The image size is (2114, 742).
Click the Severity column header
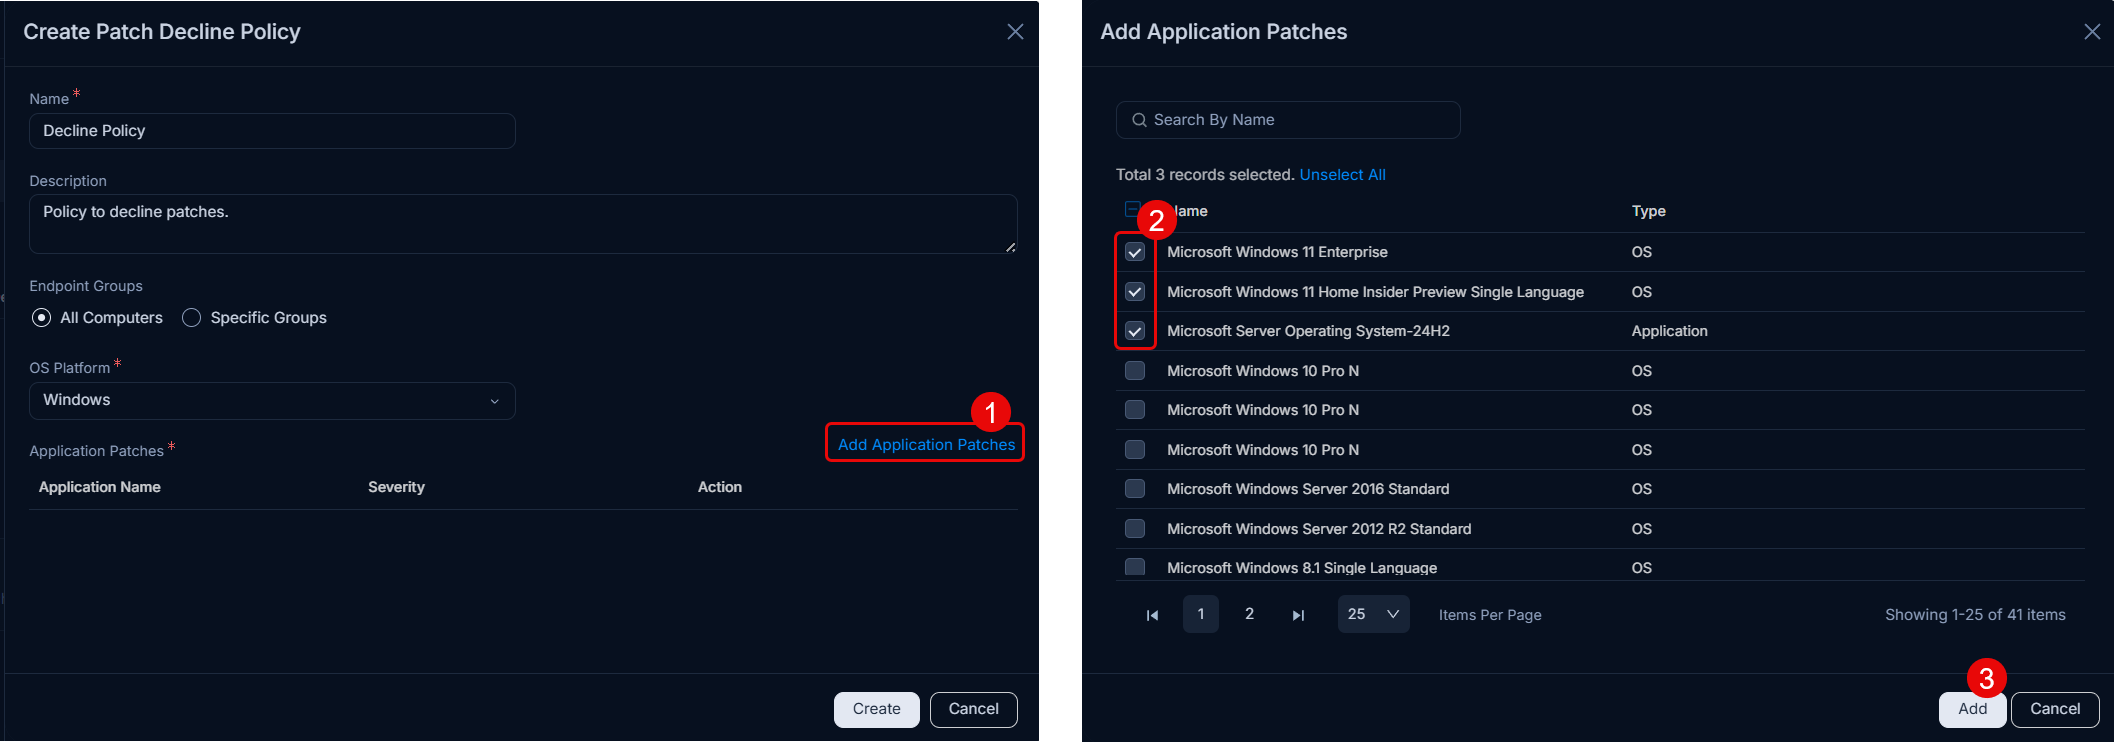(396, 487)
